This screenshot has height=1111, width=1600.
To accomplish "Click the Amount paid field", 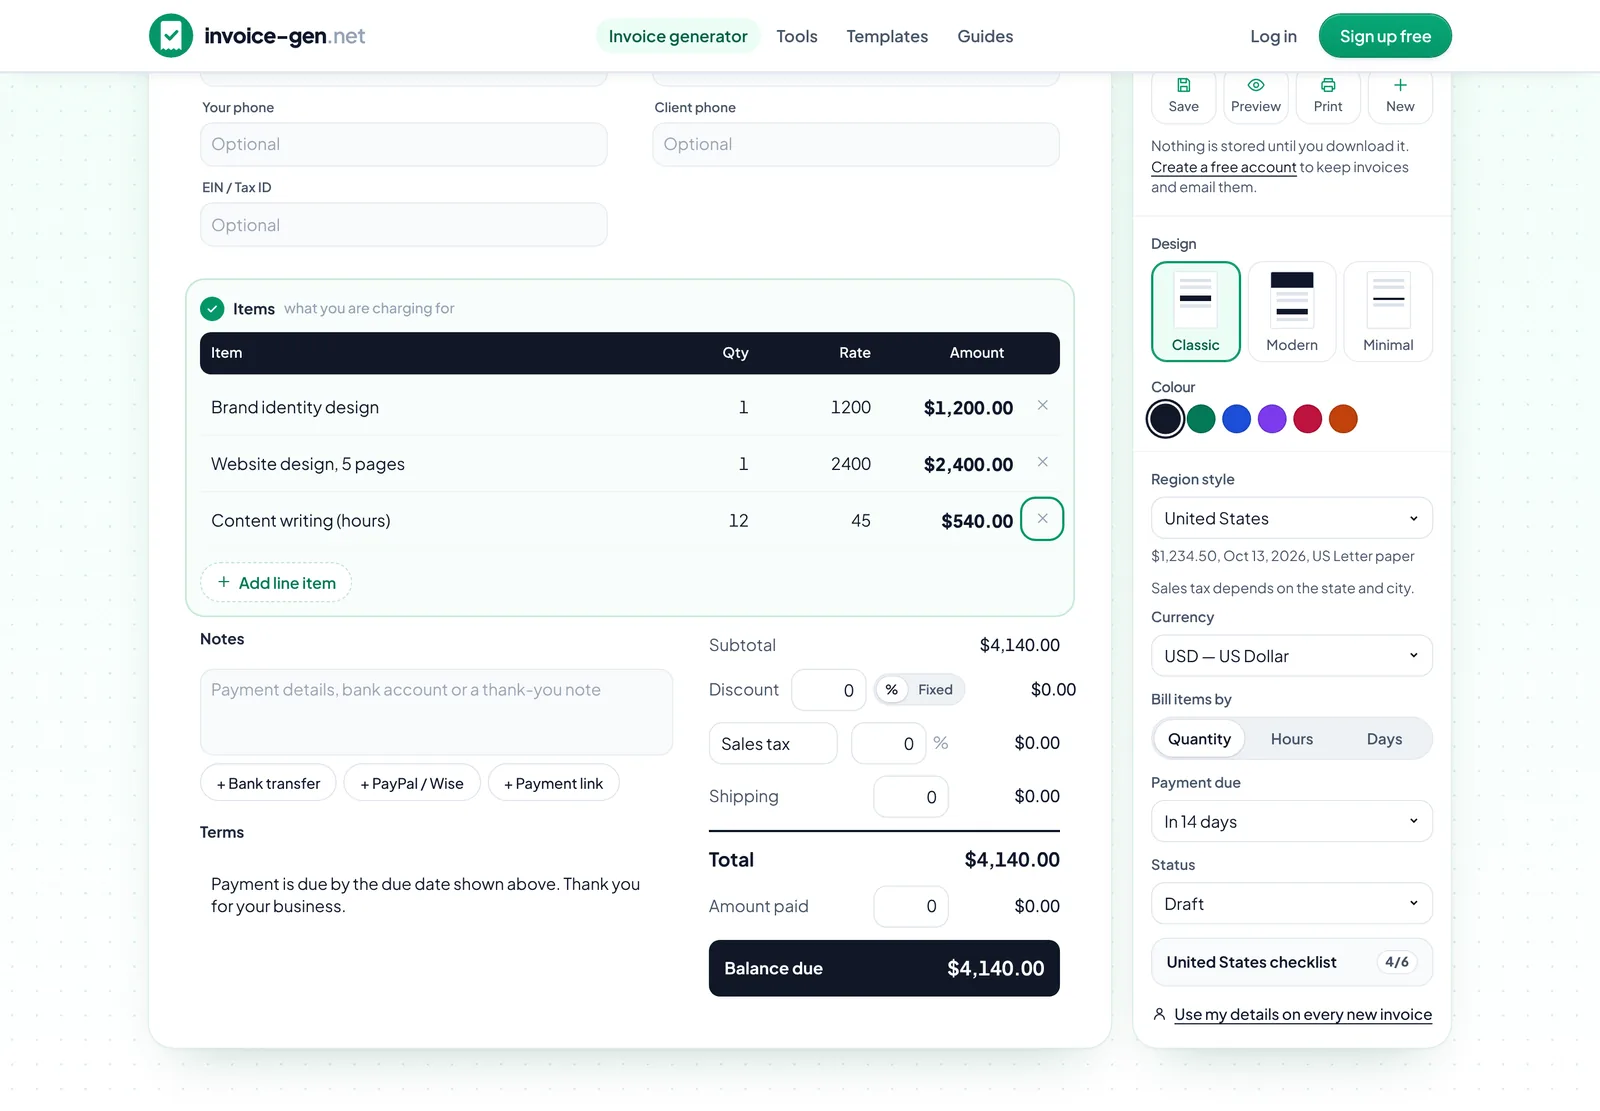I will pos(911,906).
